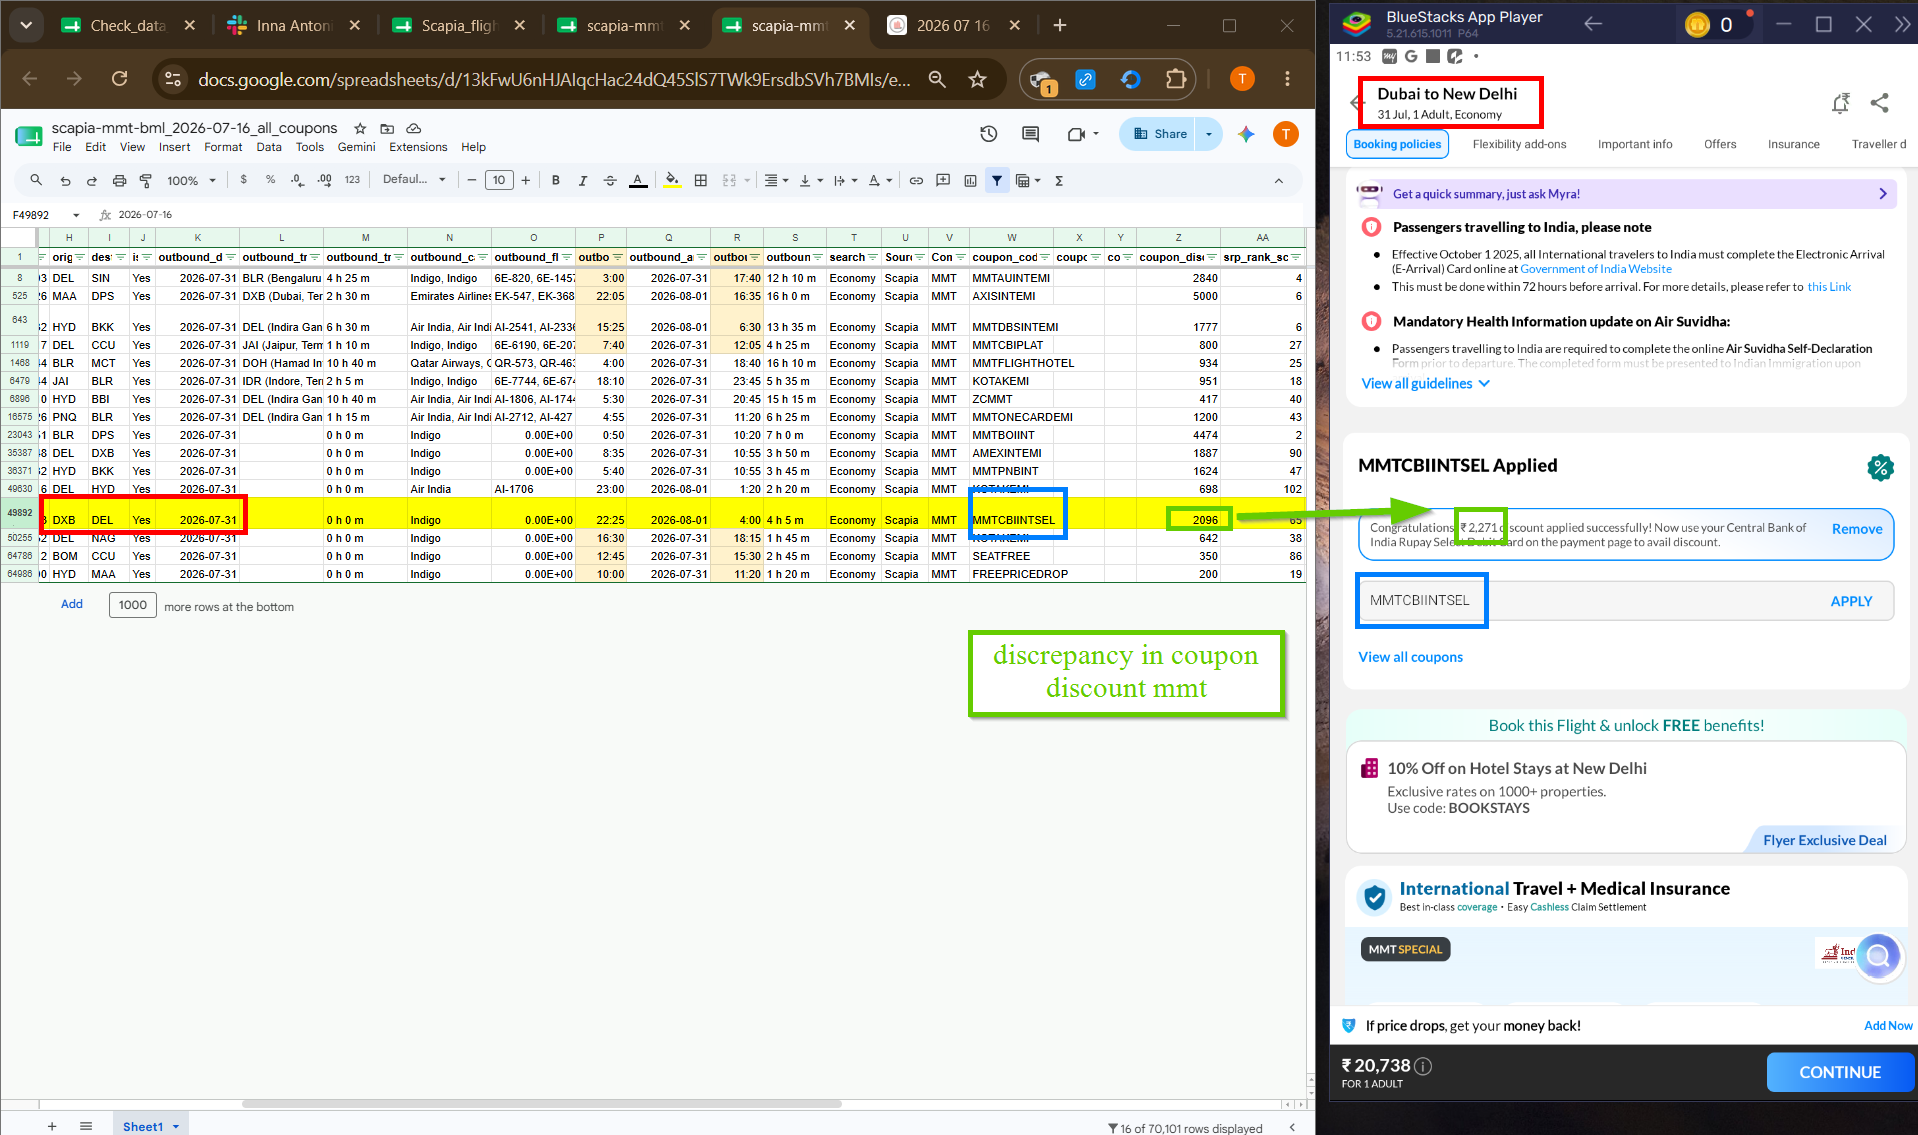Viewport: 1918px width, 1135px height.
Task: Apply percent format with the % icon
Action: [270, 180]
